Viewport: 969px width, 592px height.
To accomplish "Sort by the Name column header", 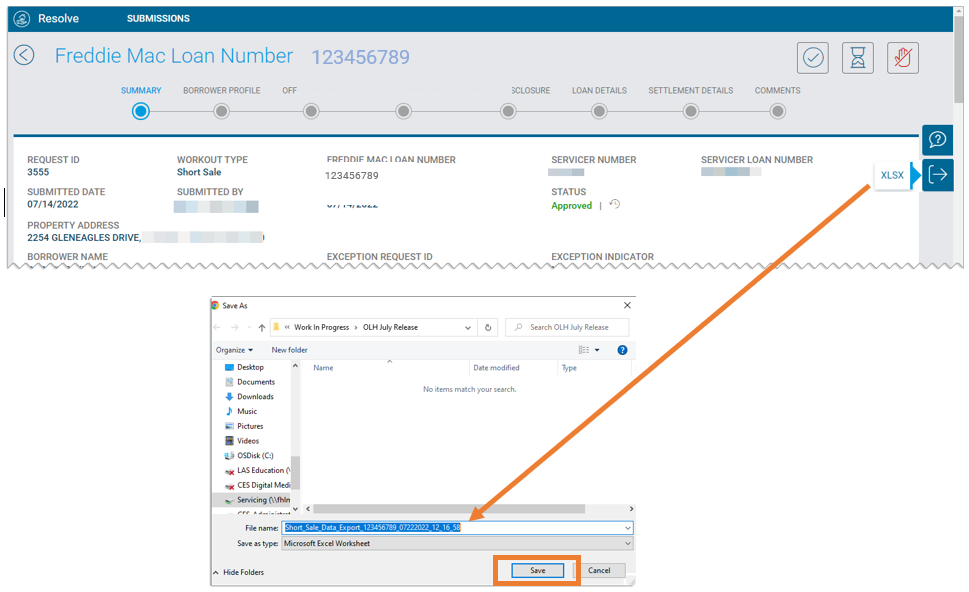I will coord(323,368).
